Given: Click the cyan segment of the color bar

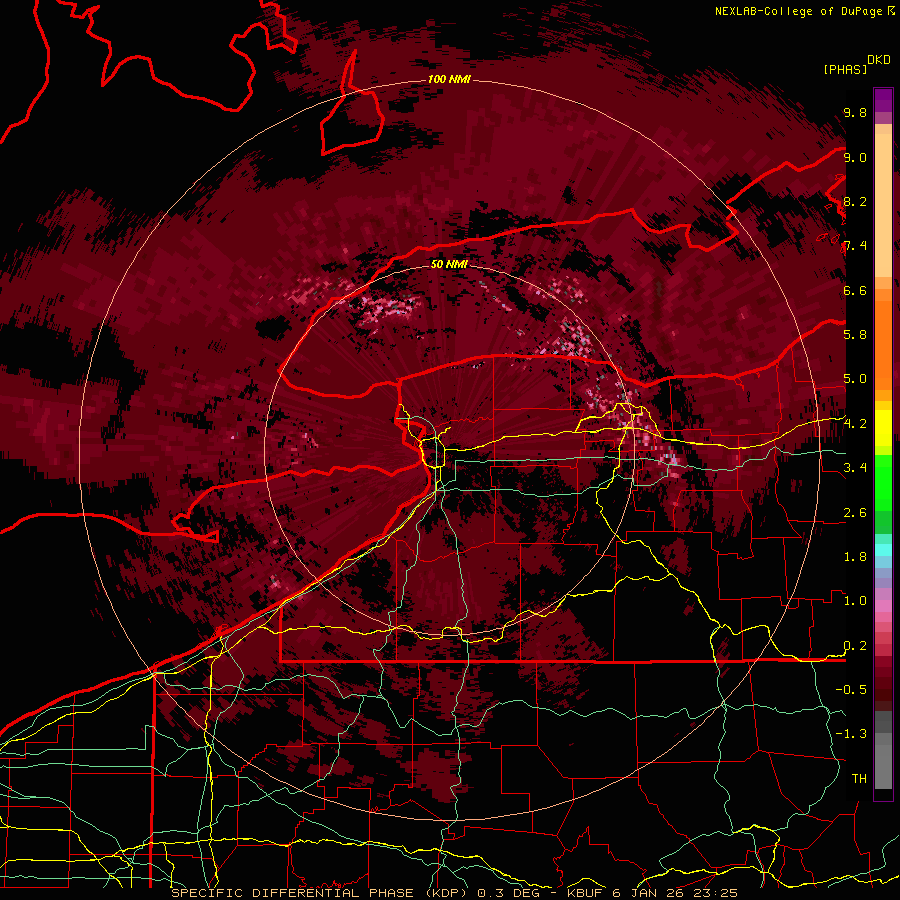Looking at the screenshot, I should coord(883,550).
